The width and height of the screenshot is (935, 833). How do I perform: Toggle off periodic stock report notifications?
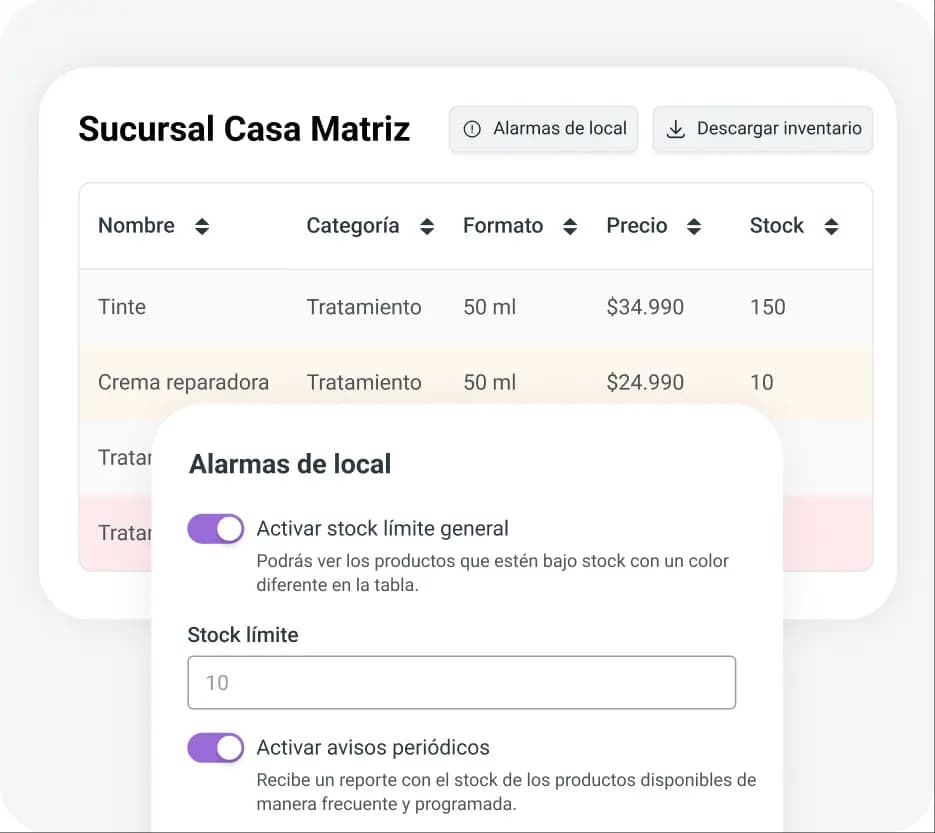tap(215, 747)
